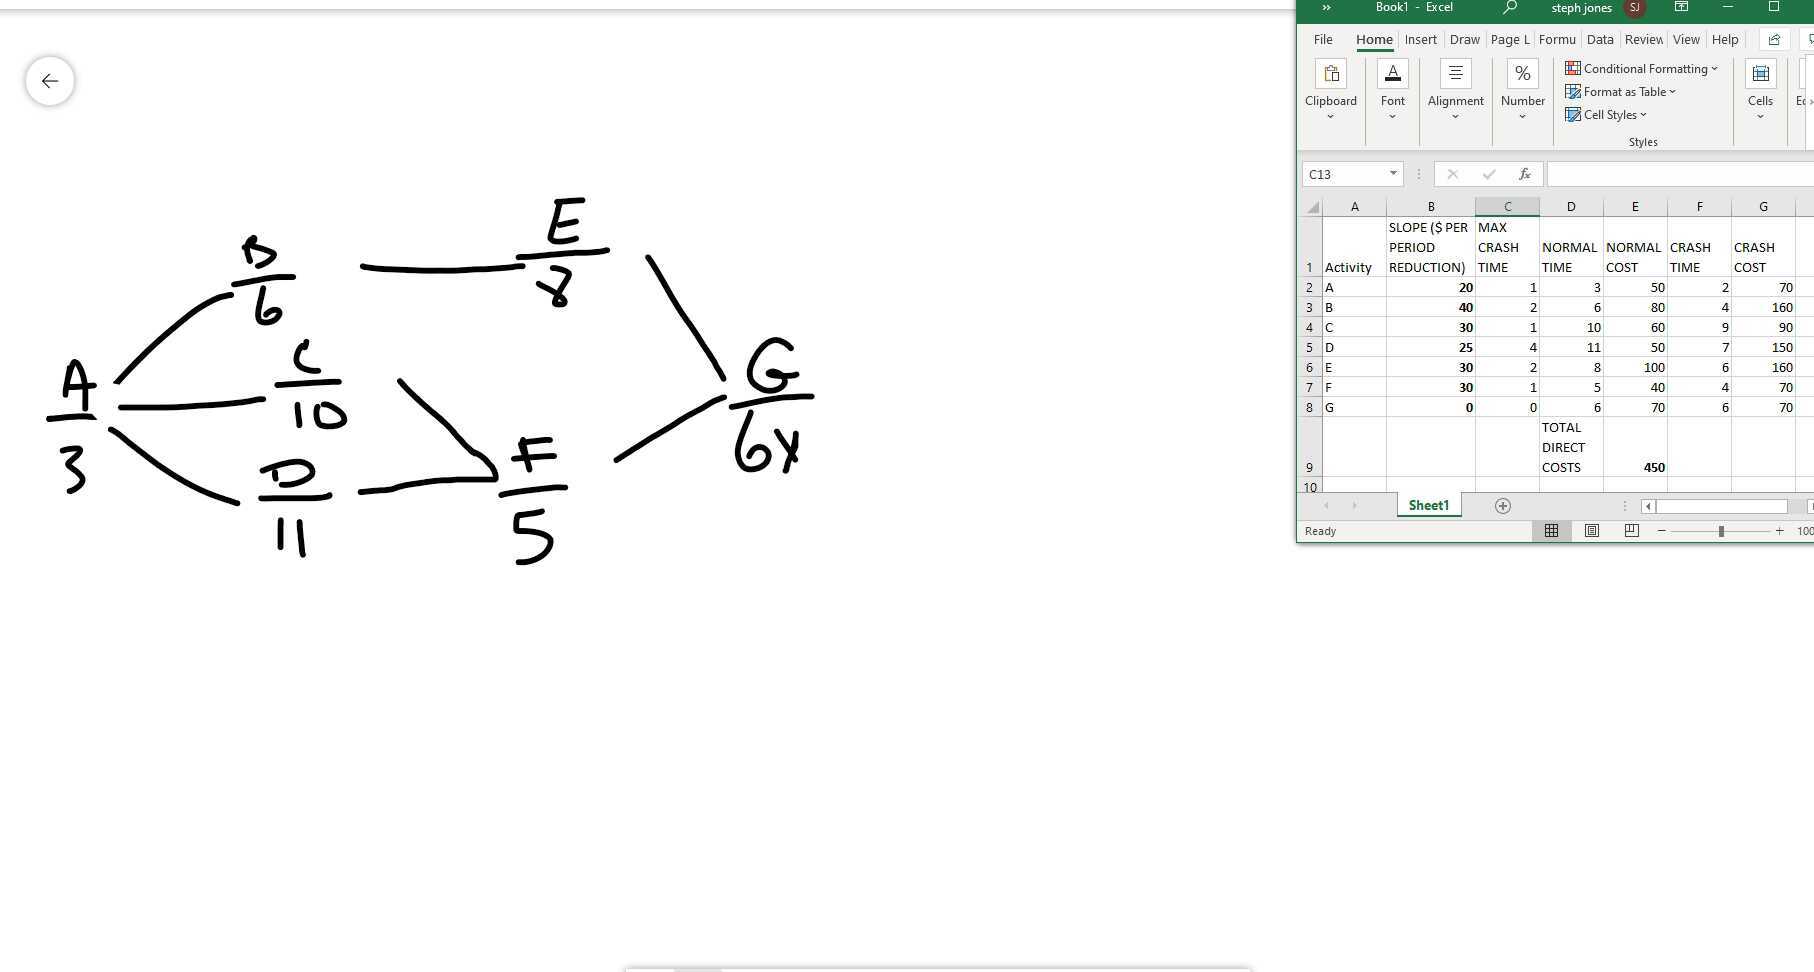
Task: Click the horizontal scrollbar track
Action: pos(1721,506)
